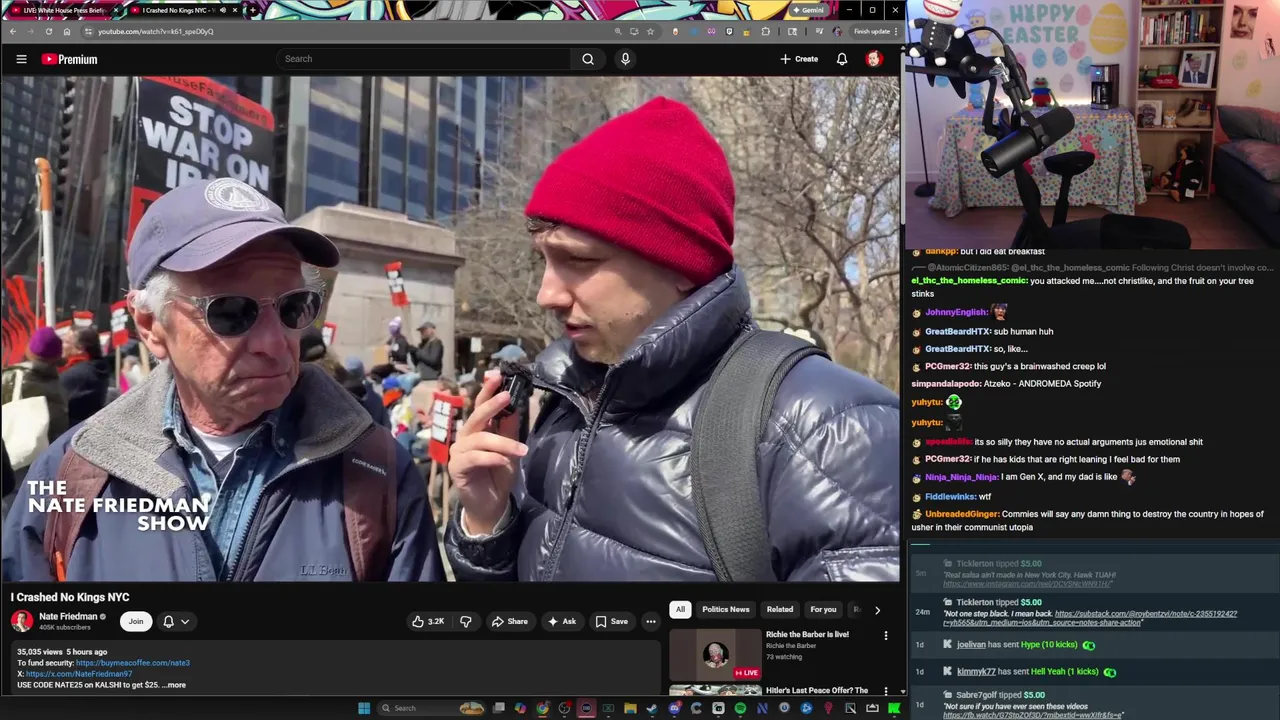Open notification preferences dropdown next to Join
The image size is (1280, 720).
point(176,622)
